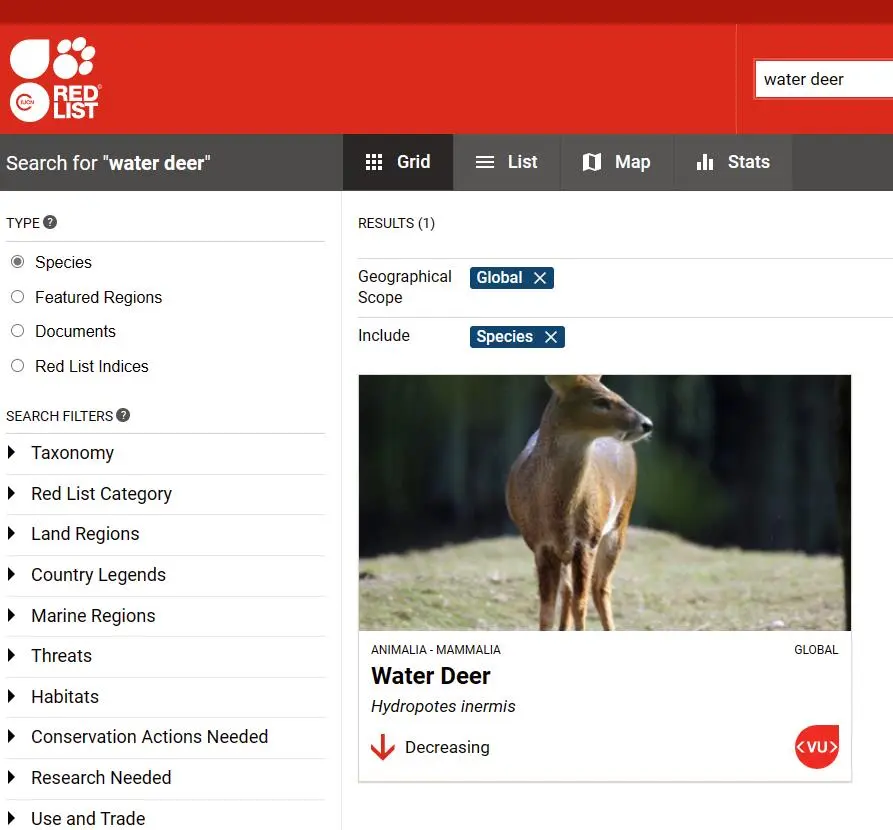The image size is (893, 830).
Task: Remove the Species include filter with its X
Action: (551, 337)
